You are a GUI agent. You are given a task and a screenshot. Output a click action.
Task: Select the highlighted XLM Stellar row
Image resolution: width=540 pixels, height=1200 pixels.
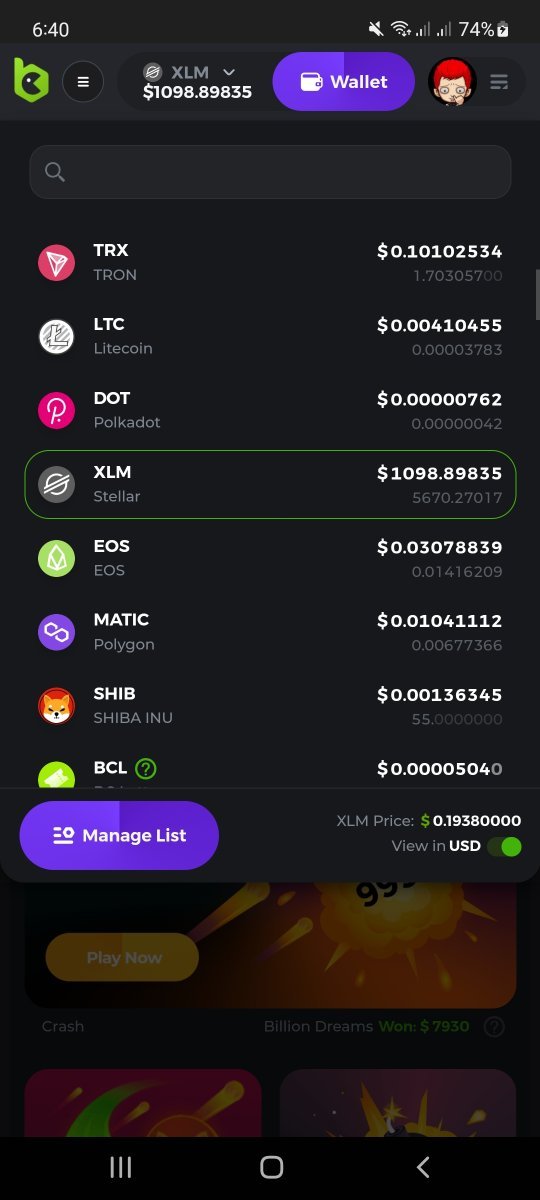[x=270, y=484]
